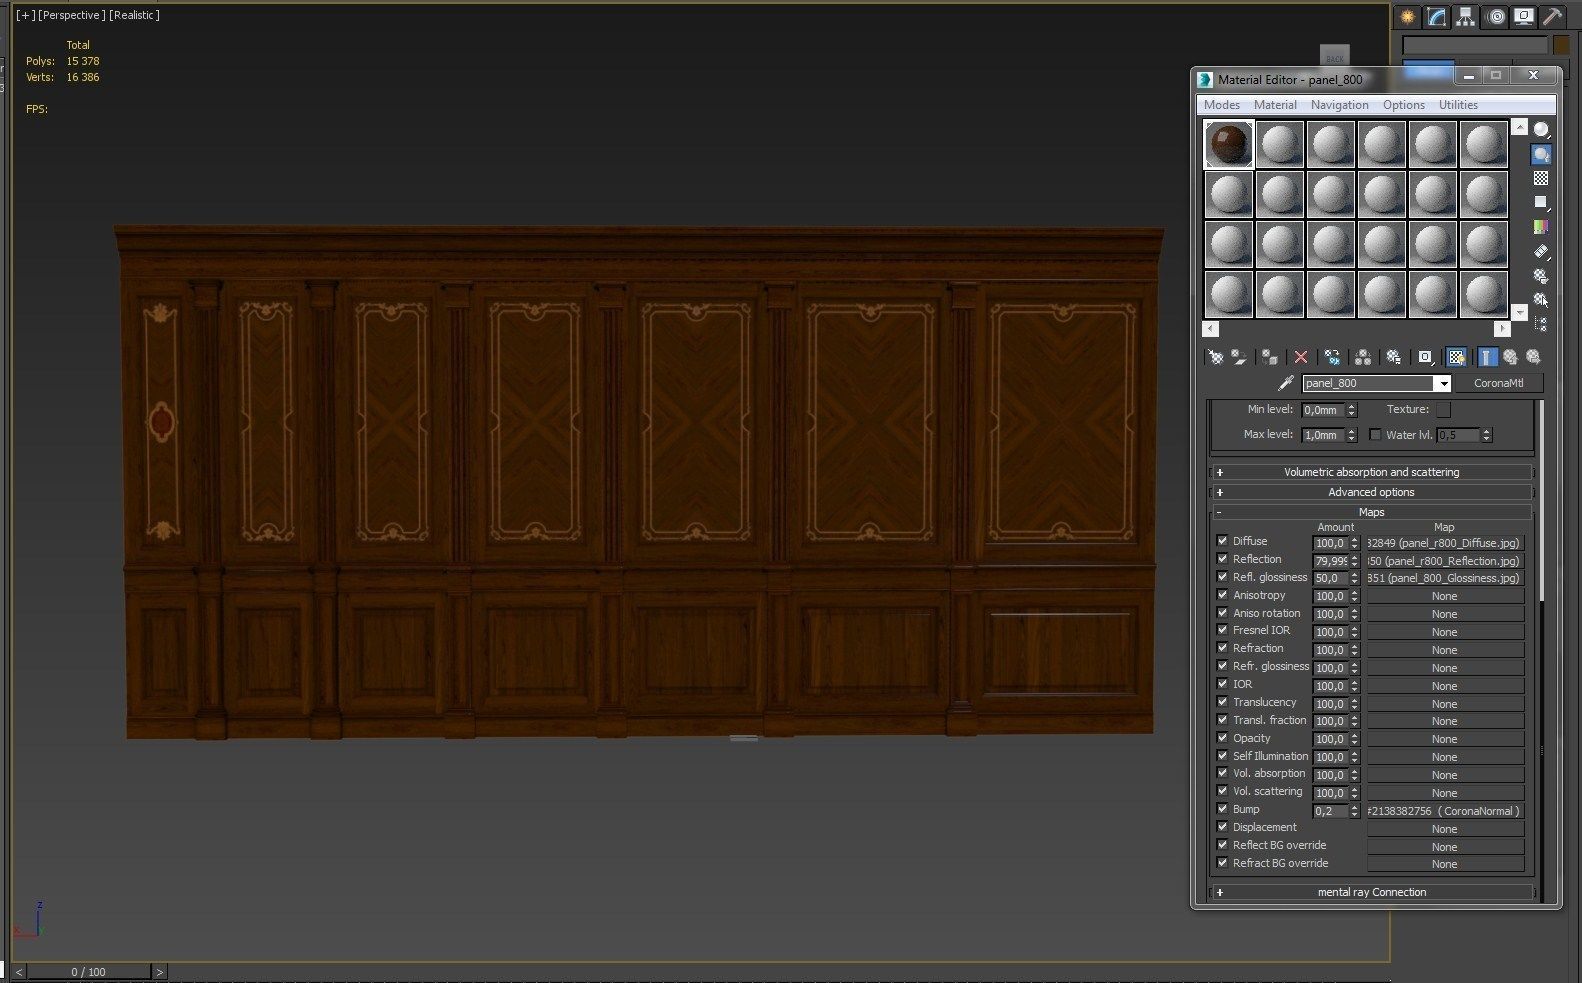Open the panel_r800_Diffuse.jpg map button

(1445, 543)
